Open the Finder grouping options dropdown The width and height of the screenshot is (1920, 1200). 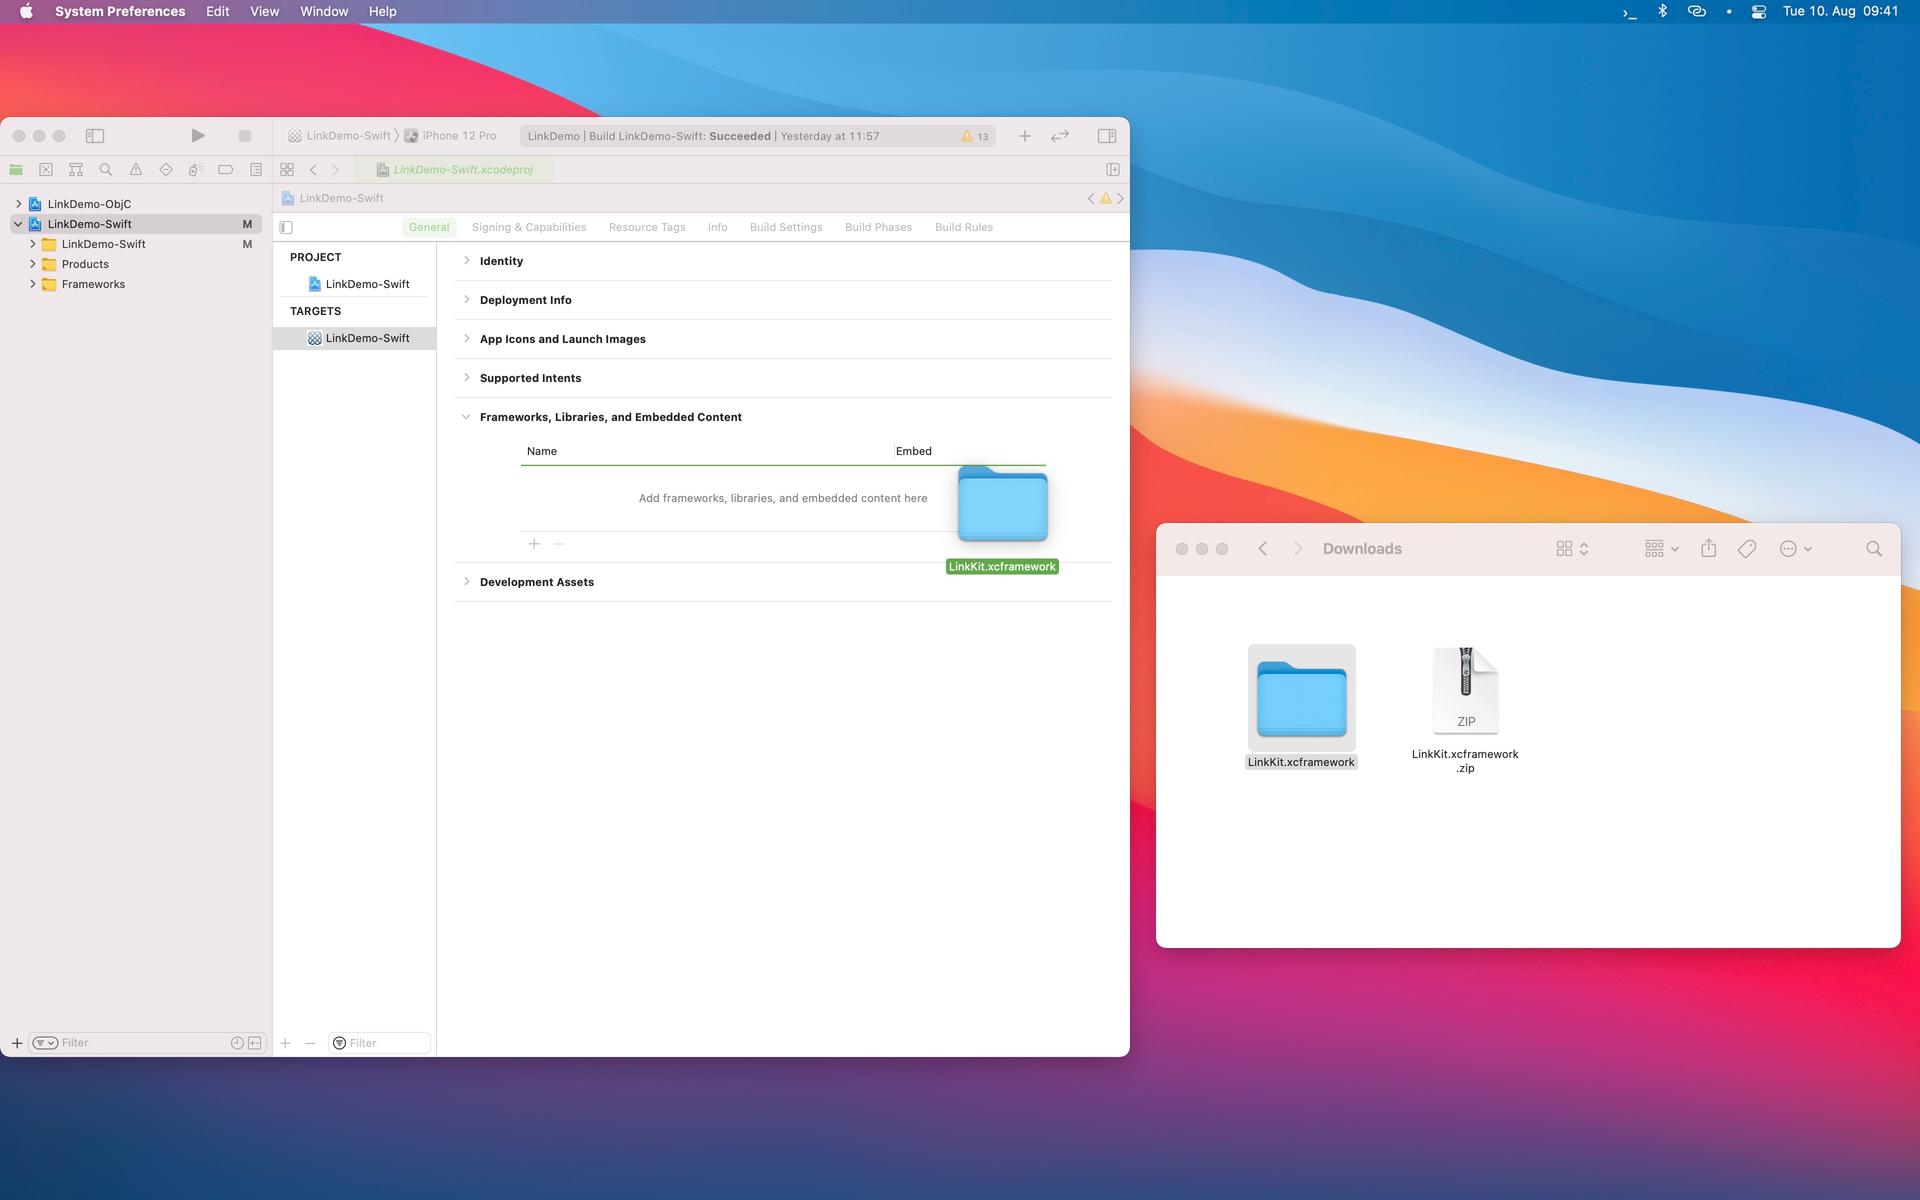[x=1661, y=549]
